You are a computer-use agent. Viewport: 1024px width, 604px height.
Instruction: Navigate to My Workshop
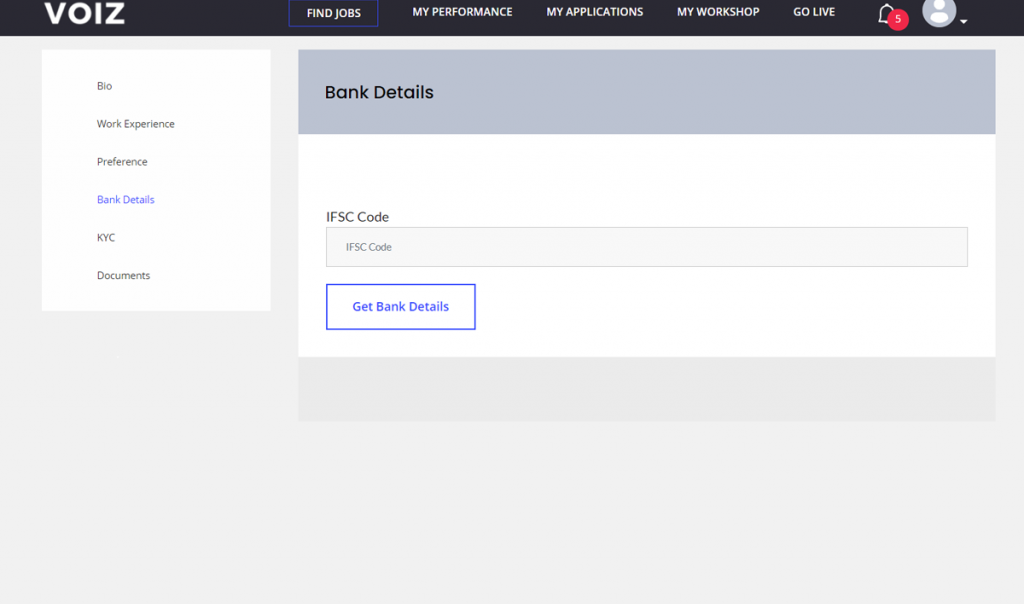pyautogui.click(x=718, y=12)
